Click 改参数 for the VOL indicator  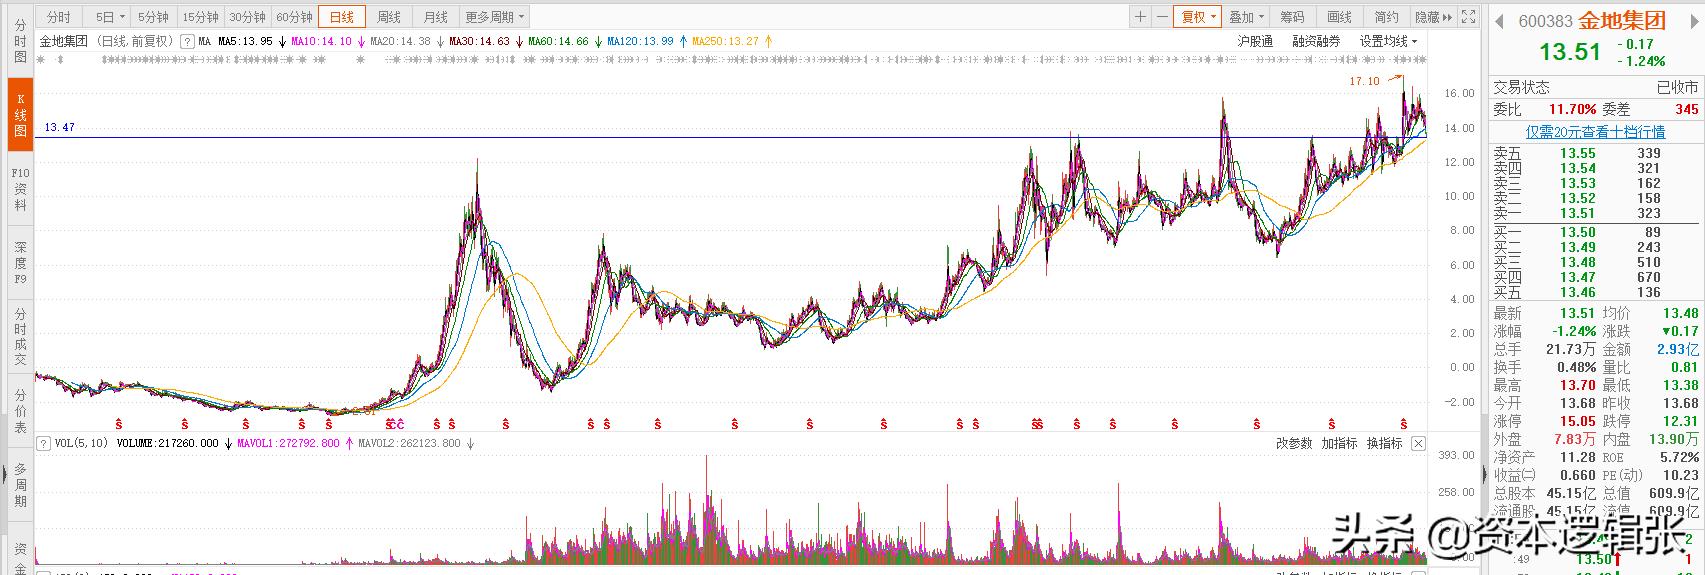[x=1293, y=443]
